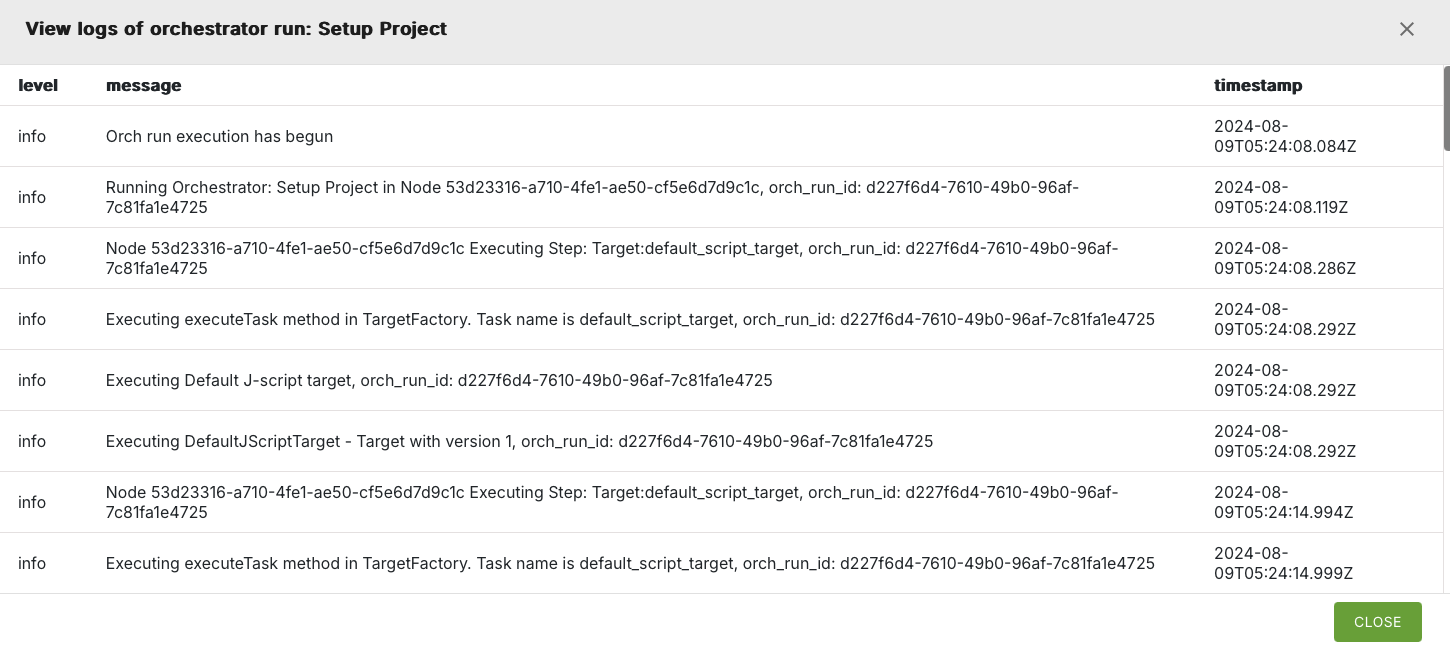
Task: Click 'info' level of 'Orch run execution' row
Action: 32,136
